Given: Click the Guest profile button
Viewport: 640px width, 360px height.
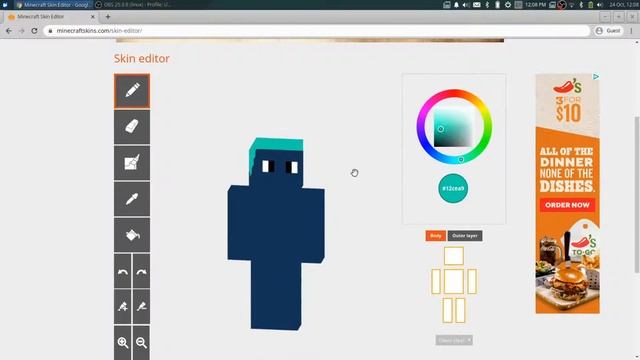Looking at the screenshot, I should coord(608,31).
